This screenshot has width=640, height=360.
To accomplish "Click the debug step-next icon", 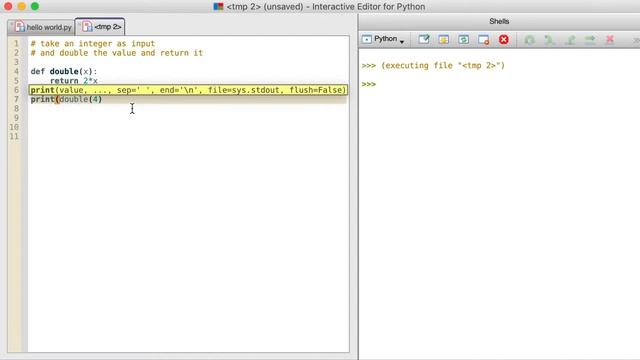I will coord(549,40).
